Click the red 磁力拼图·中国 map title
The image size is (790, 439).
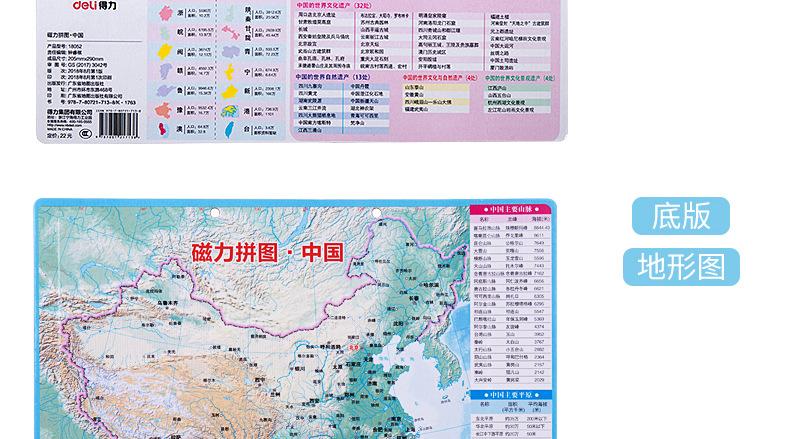[267, 252]
